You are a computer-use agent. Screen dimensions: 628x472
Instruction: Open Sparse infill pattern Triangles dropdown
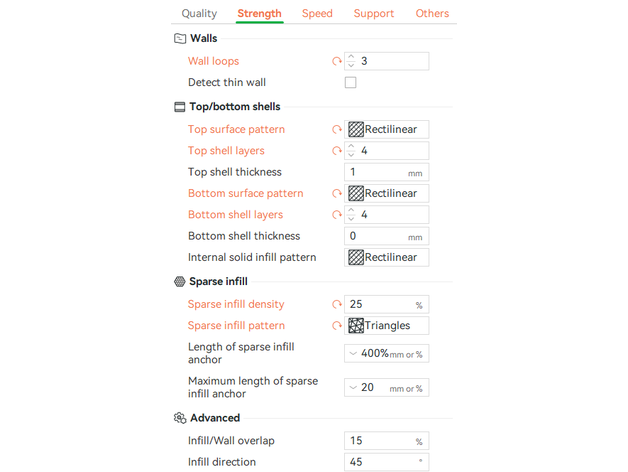(387, 326)
